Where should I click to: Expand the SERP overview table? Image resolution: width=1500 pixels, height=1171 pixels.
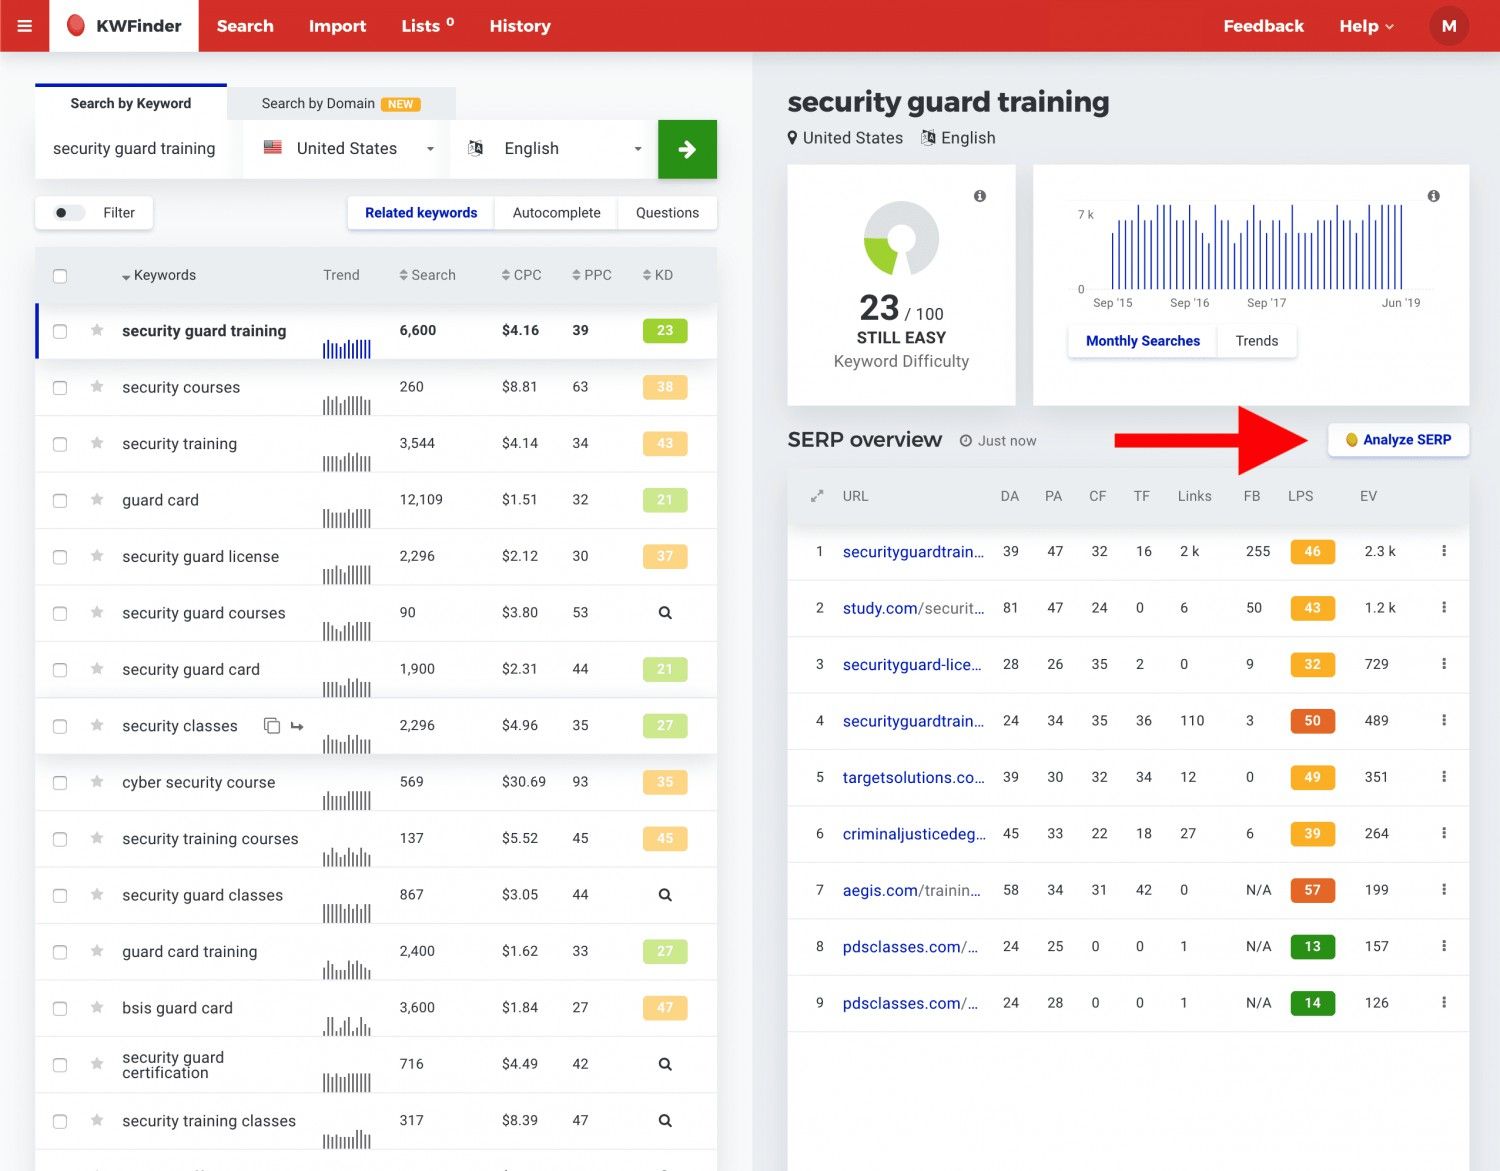(x=817, y=496)
